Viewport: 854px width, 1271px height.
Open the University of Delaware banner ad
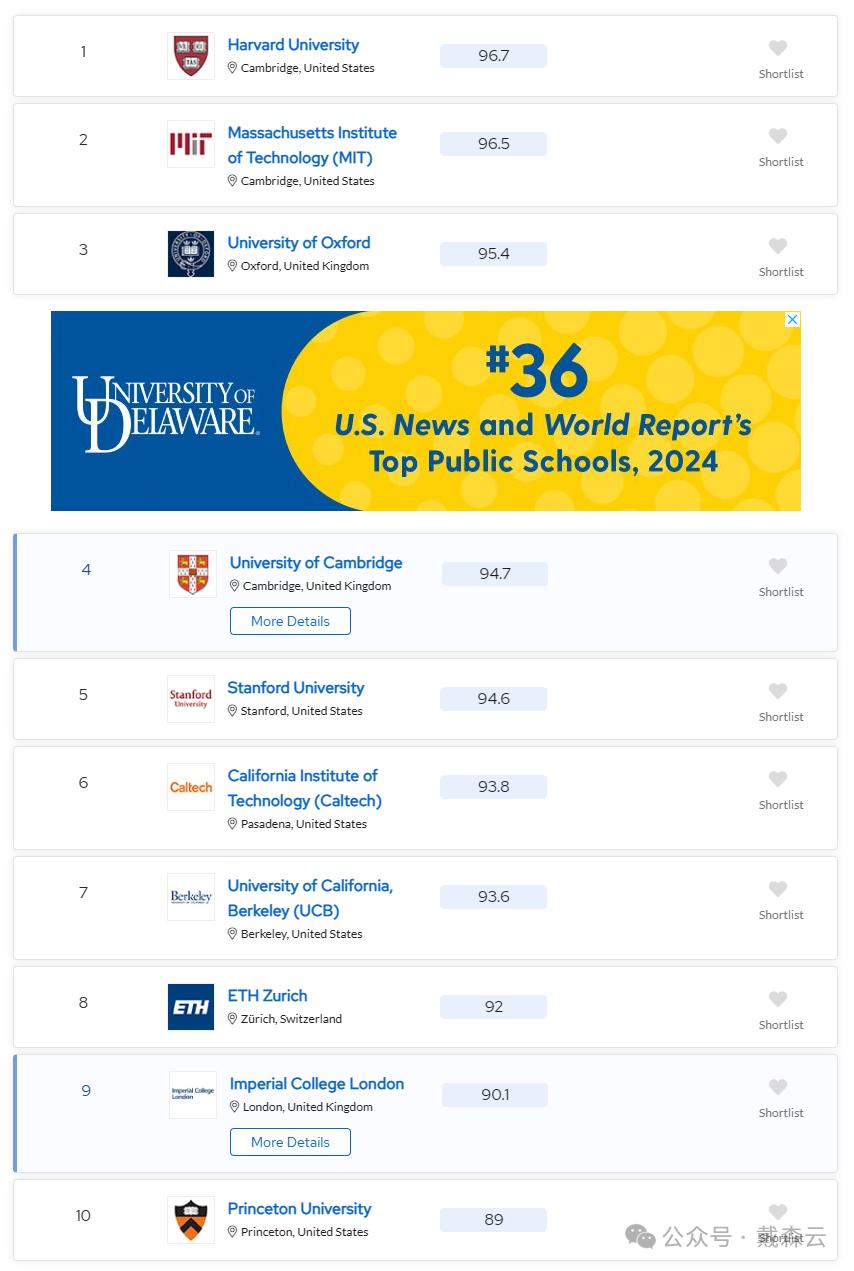[x=426, y=411]
